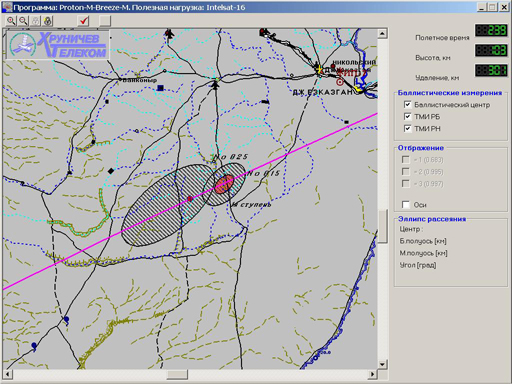Click the fourth toolbar icon with yellow highlight
The width and height of the screenshot is (512, 384).
pyautogui.click(x=48, y=21)
